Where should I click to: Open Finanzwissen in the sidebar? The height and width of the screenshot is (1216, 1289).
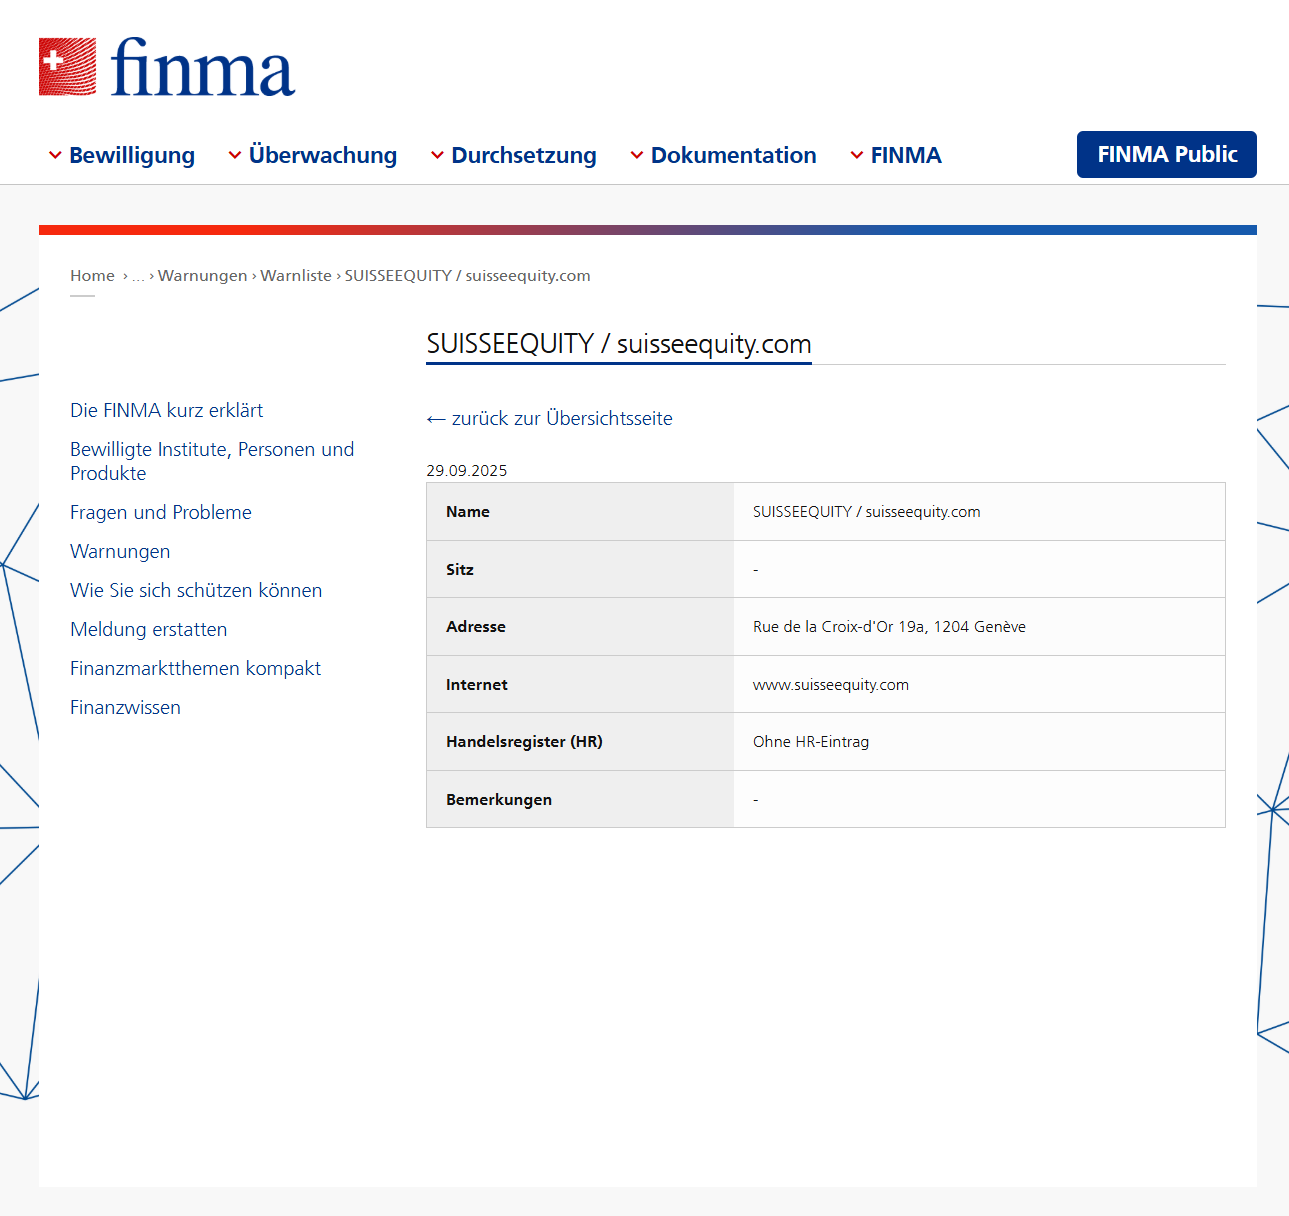(126, 707)
